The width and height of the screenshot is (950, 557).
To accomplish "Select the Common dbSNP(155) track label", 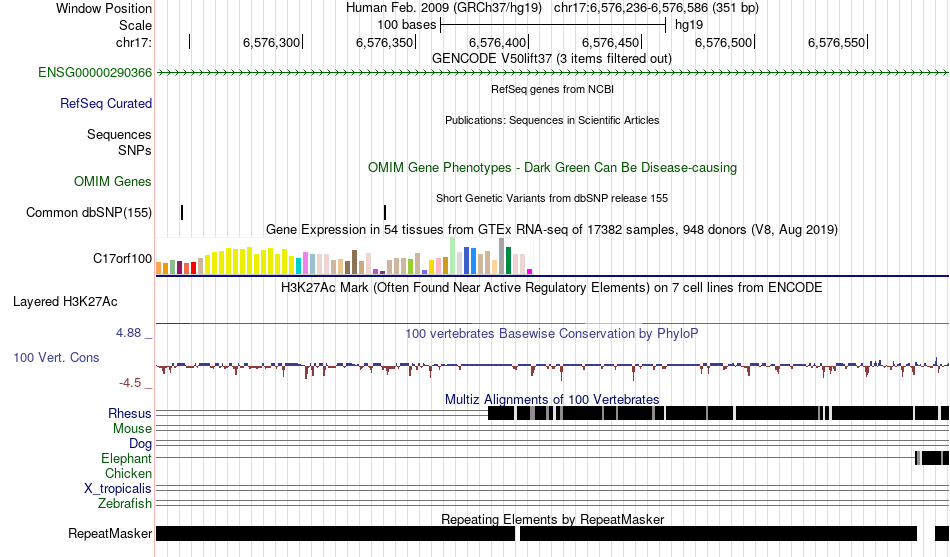I will 89,213.
